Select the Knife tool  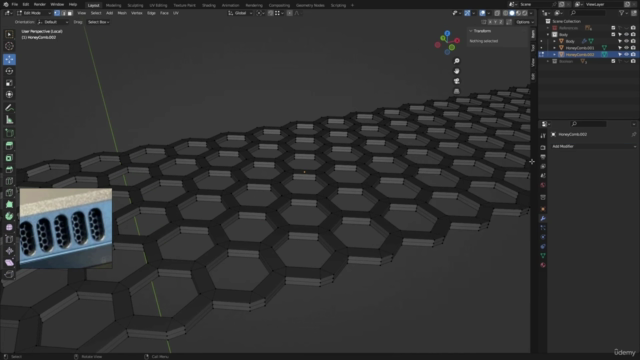(9, 193)
